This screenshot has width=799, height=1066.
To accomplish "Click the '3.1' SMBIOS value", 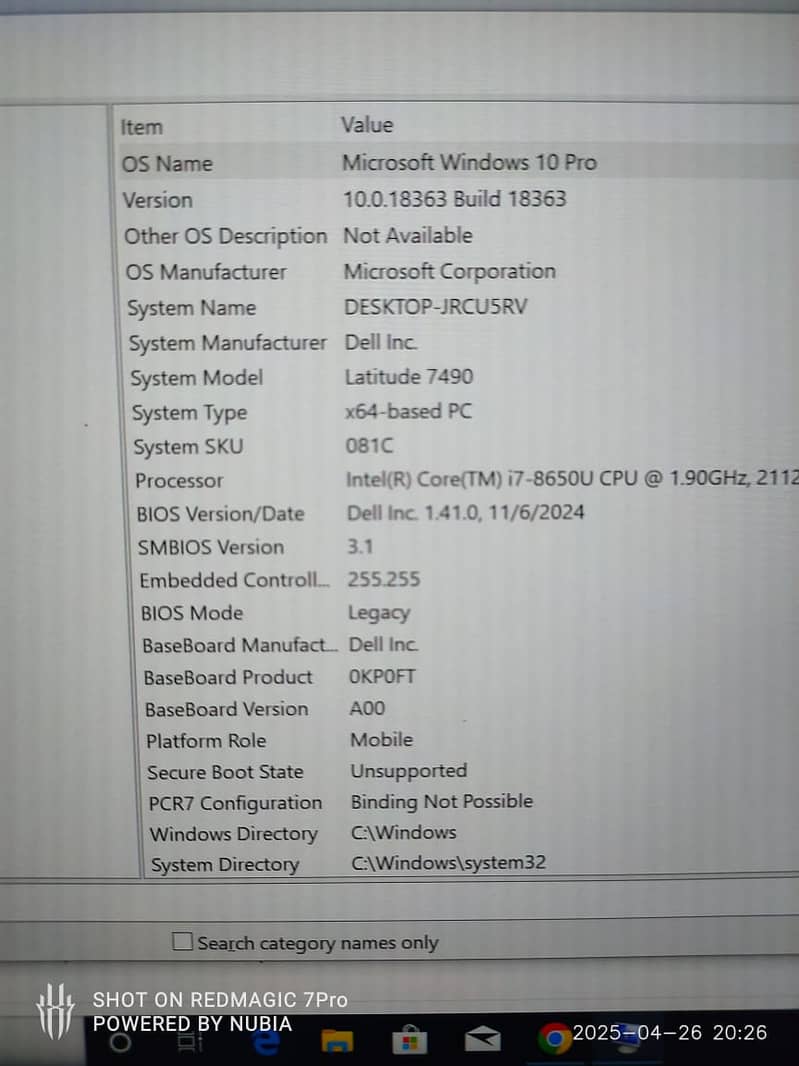I will [360, 547].
